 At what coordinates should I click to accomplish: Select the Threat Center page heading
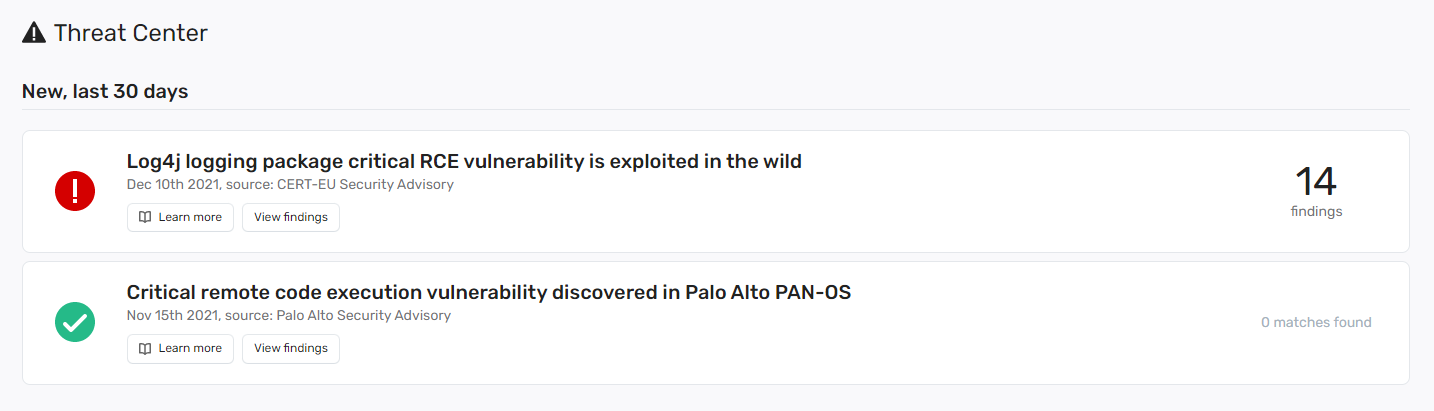[x=131, y=33]
